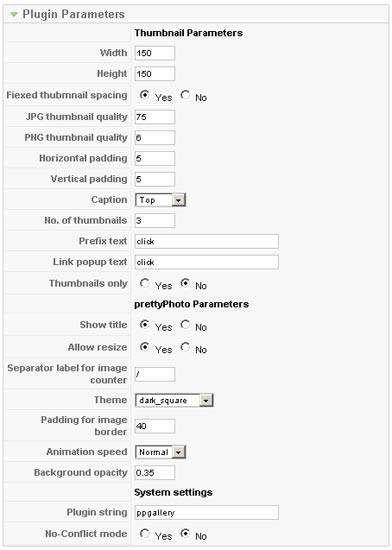The width and height of the screenshot is (392, 550).
Task: Select Yes for Fiexed thubmnail spacing
Action: coord(144,95)
